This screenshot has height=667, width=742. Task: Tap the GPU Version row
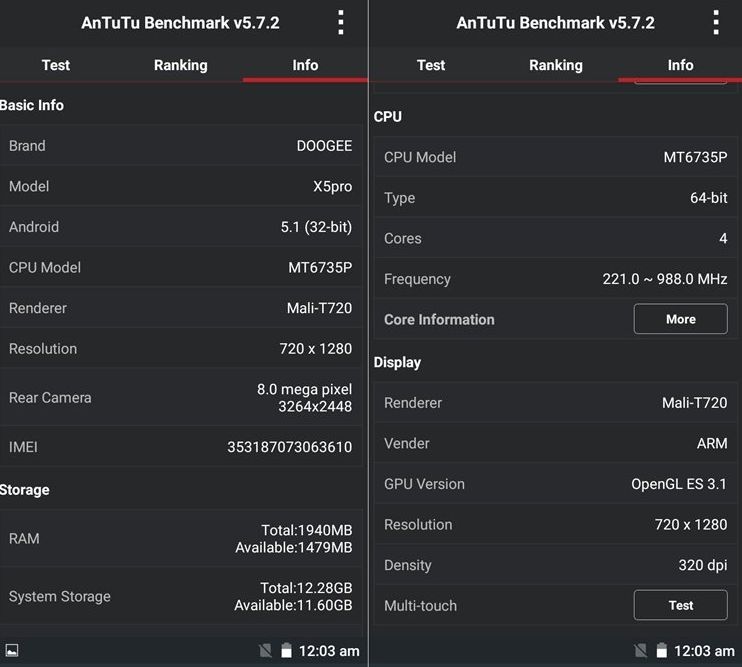(556, 483)
